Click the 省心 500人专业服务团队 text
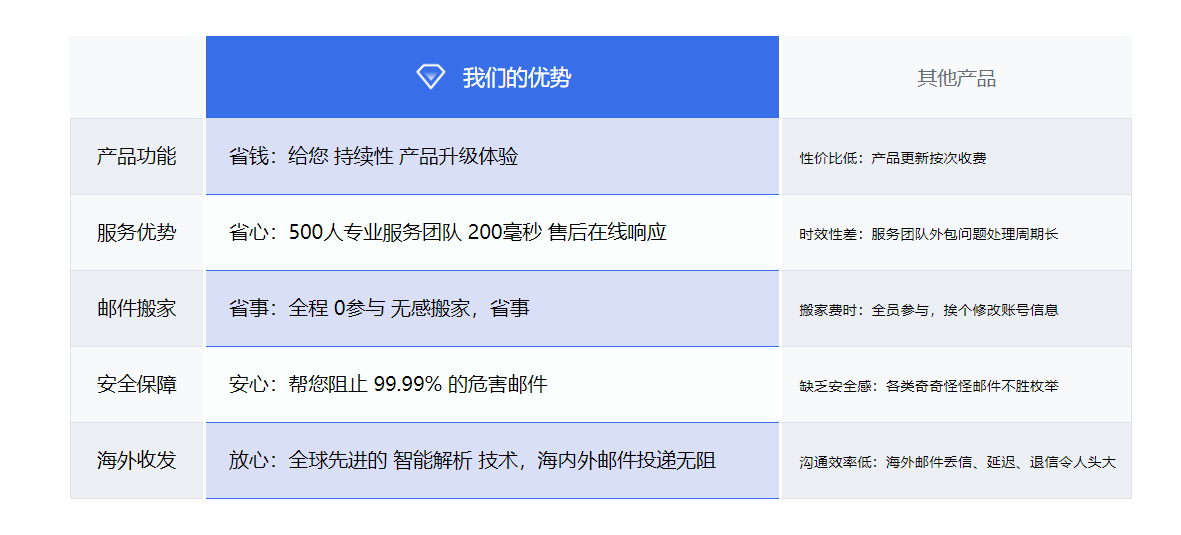The image size is (1181, 535). pos(447,233)
